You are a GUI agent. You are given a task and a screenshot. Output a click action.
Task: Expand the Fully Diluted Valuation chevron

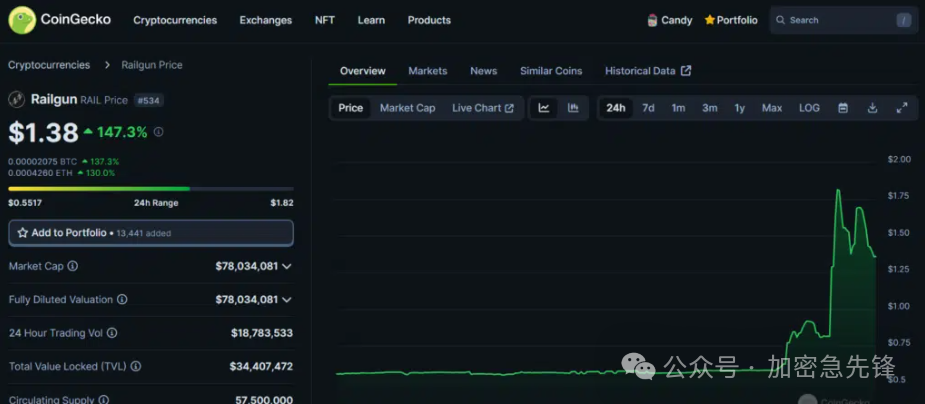point(287,300)
